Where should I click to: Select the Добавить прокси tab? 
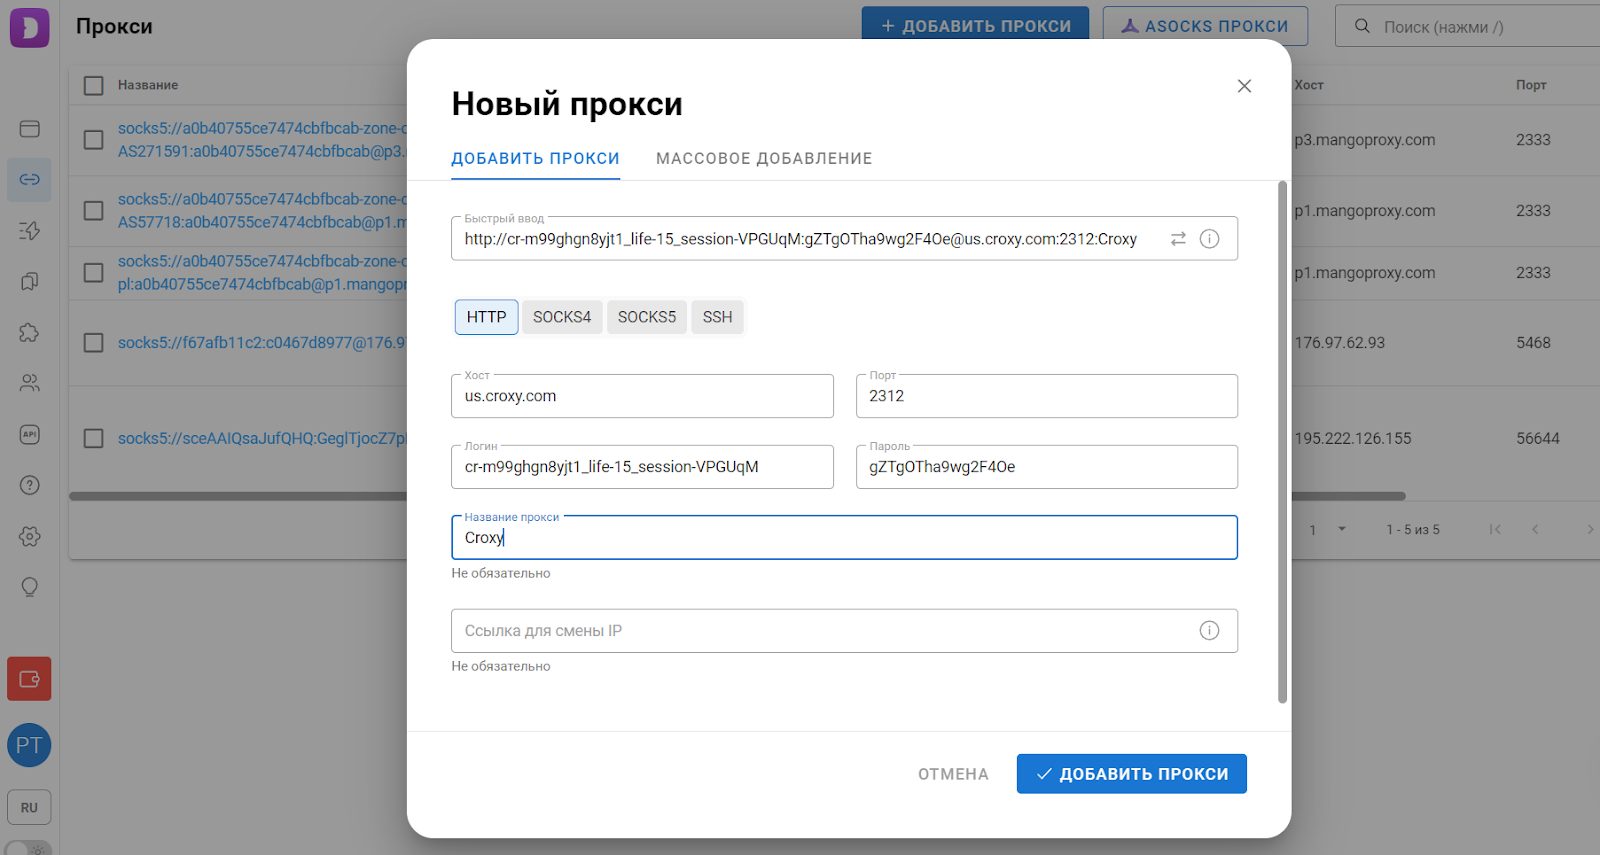[x=535, y=159]
